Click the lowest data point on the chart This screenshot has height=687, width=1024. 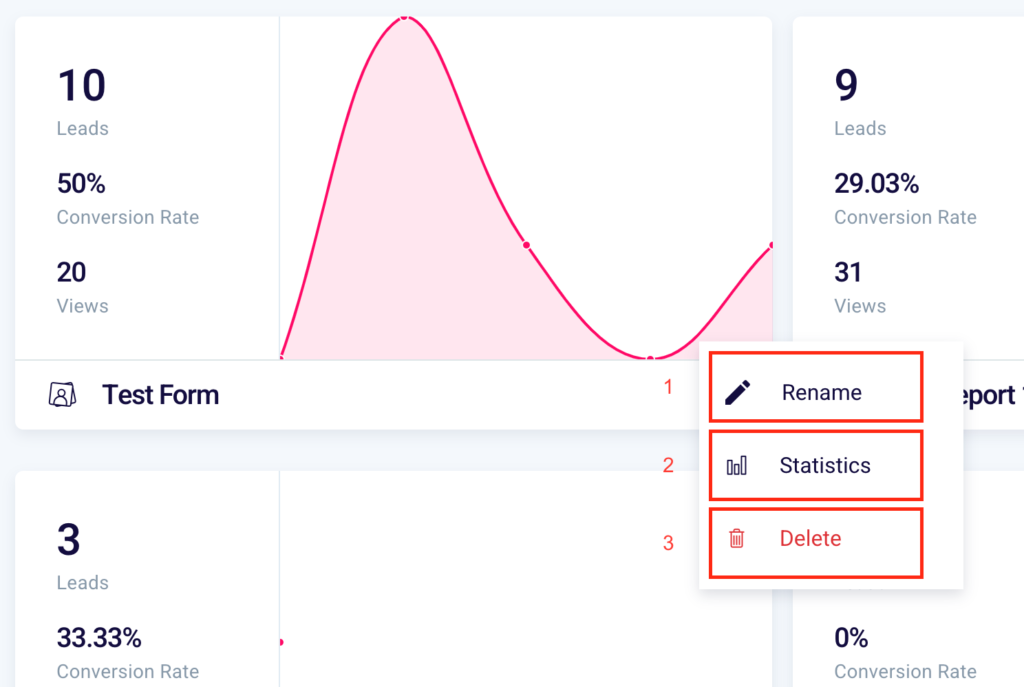pyautogui.click(x=650, y=358)
